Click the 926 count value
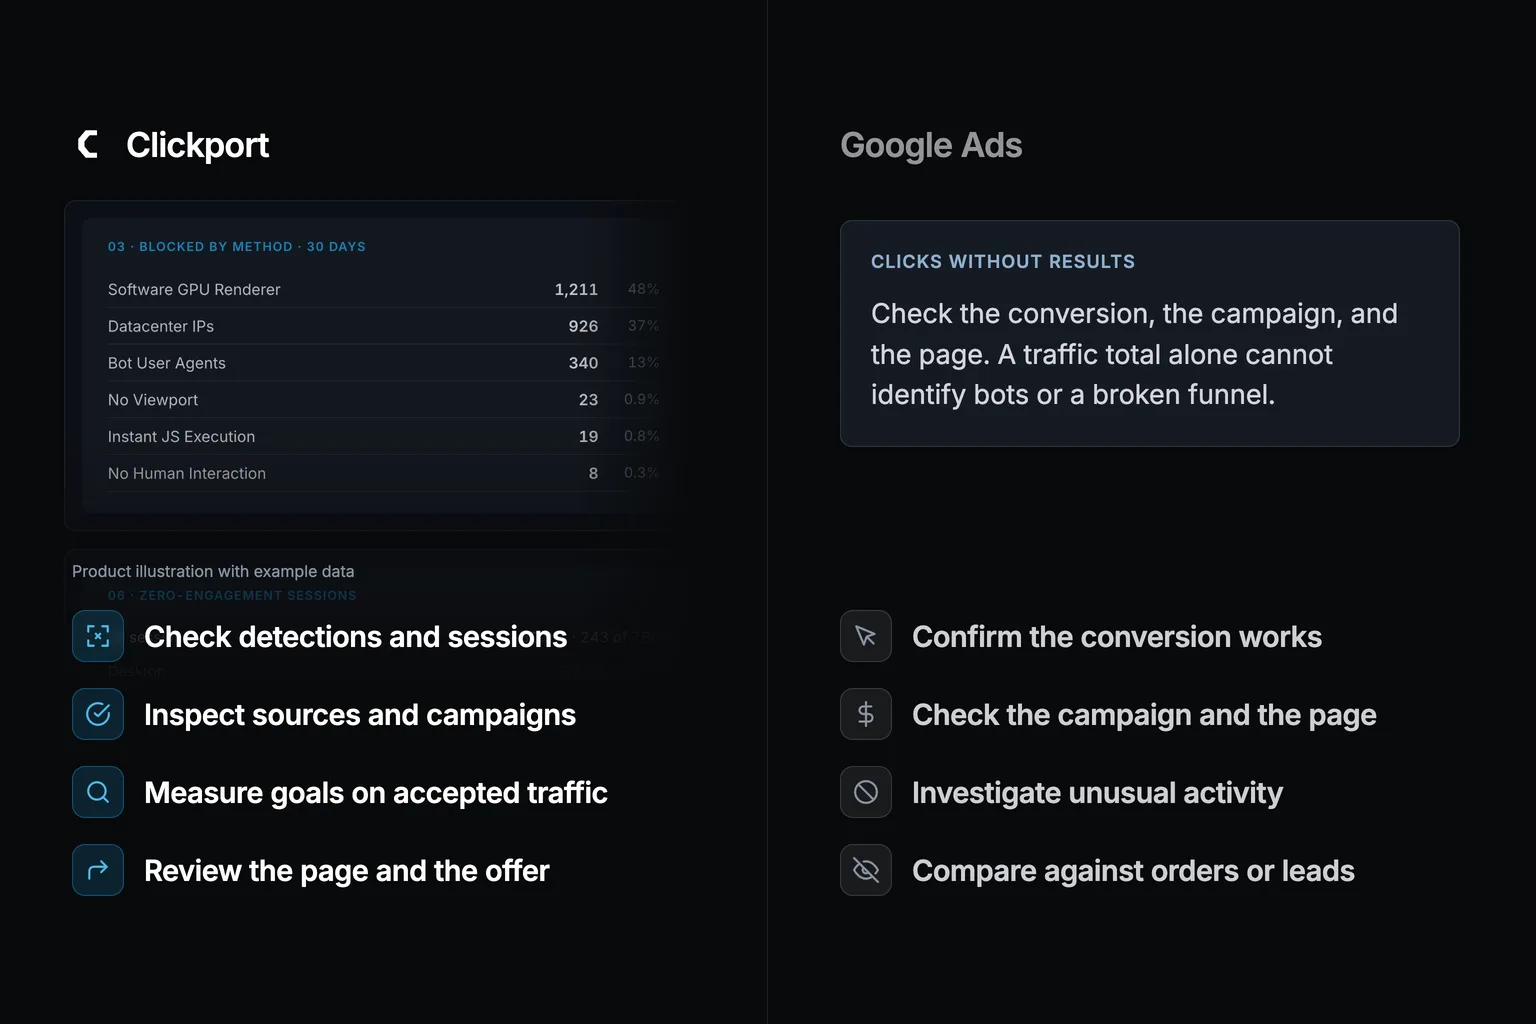The width and height of the screenshot is (1536, 1024). [583, 326]
